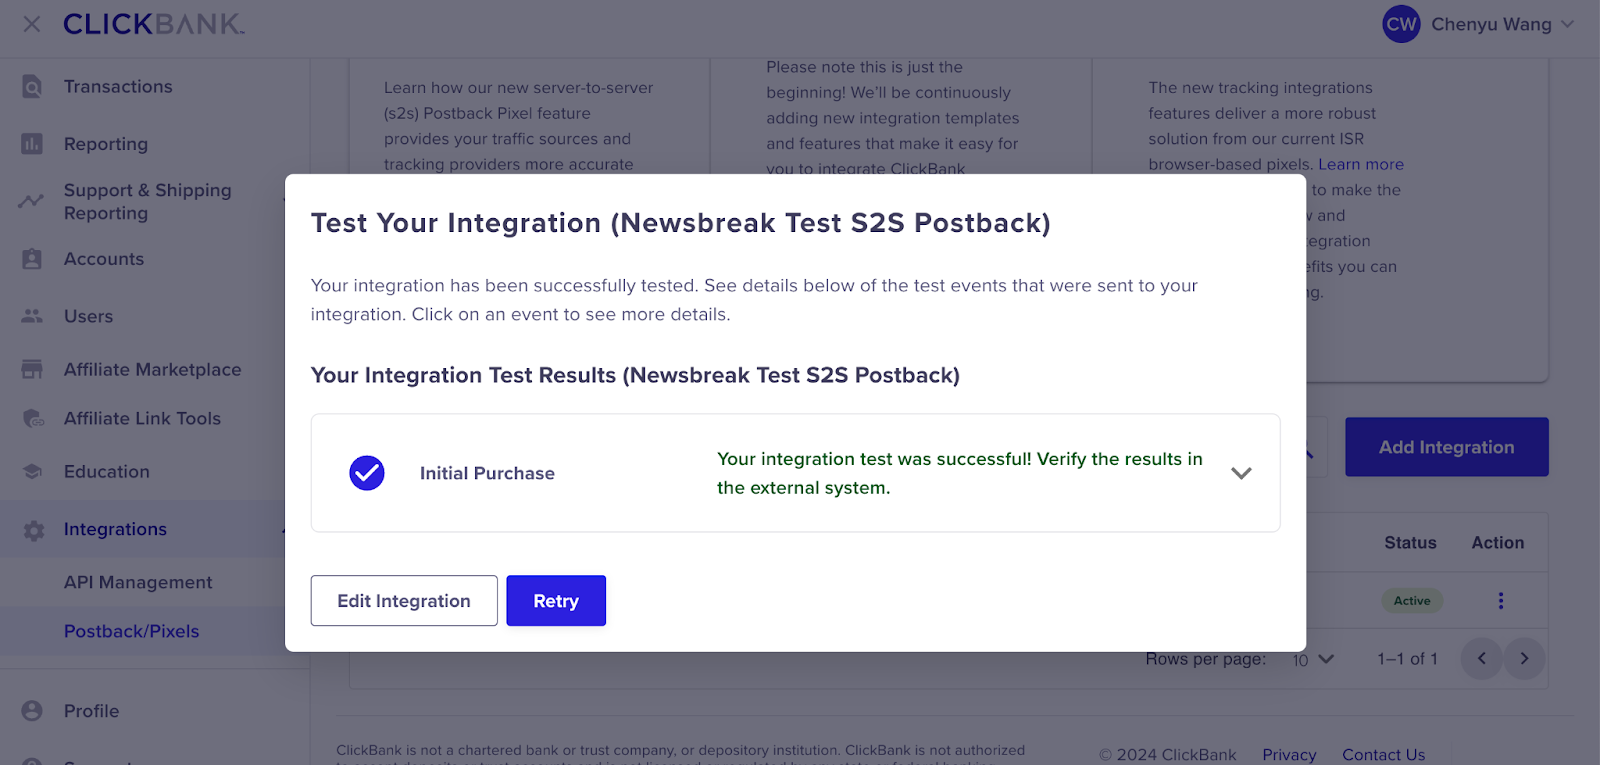Viewport: 1600px width, 765px height.
Task: Click the Your Integration Test Results heading
Action: point(635,375)
